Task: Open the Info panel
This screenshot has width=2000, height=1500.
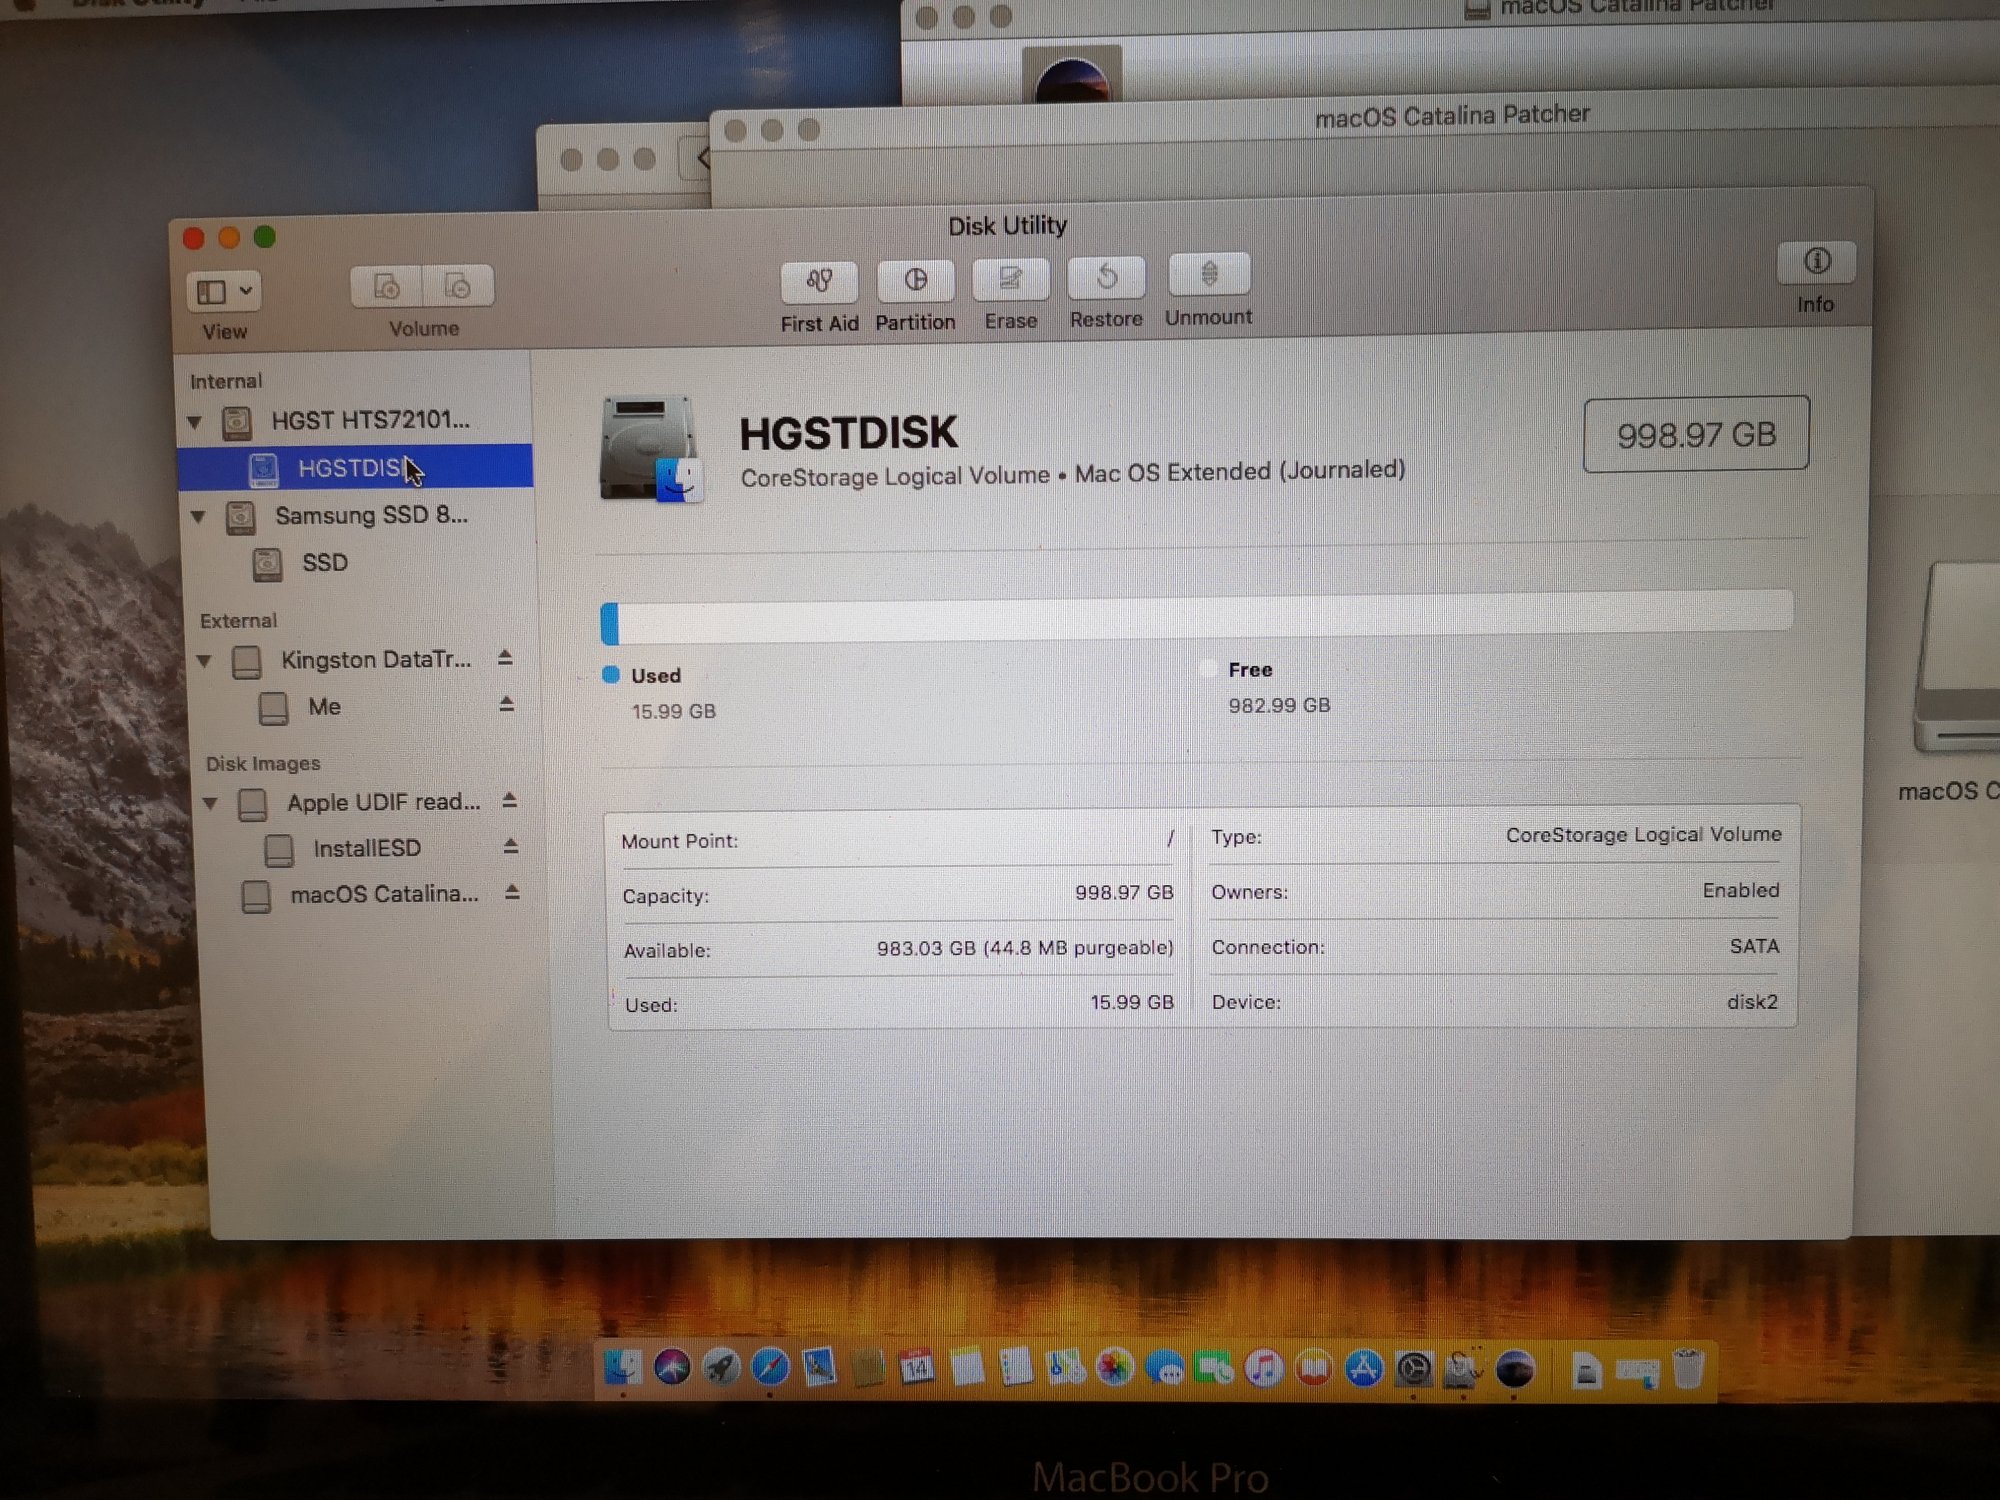Action: 1816,262
